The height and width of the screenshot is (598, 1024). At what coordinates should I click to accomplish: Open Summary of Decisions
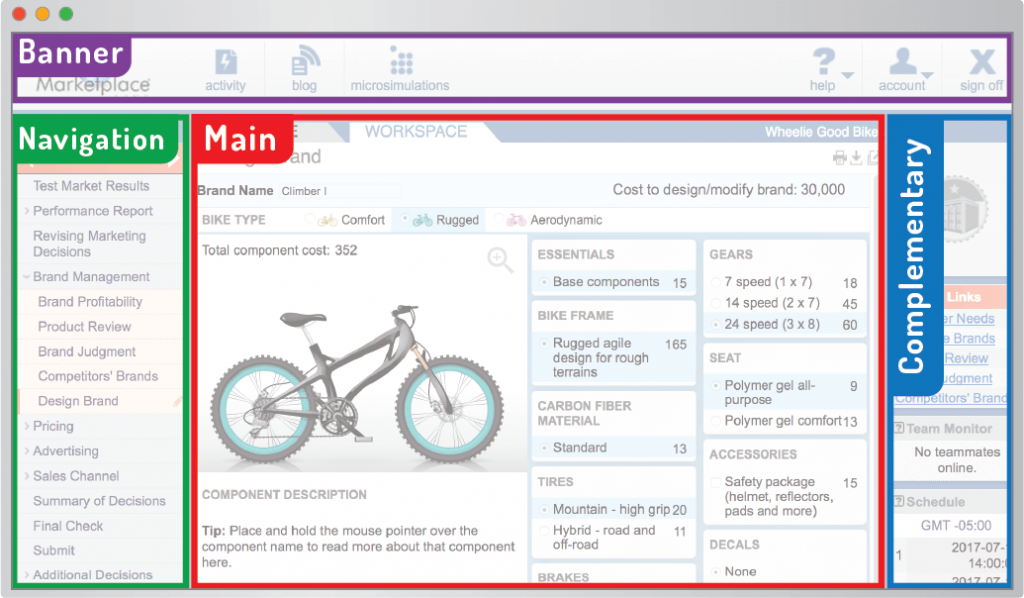point(99,501)
